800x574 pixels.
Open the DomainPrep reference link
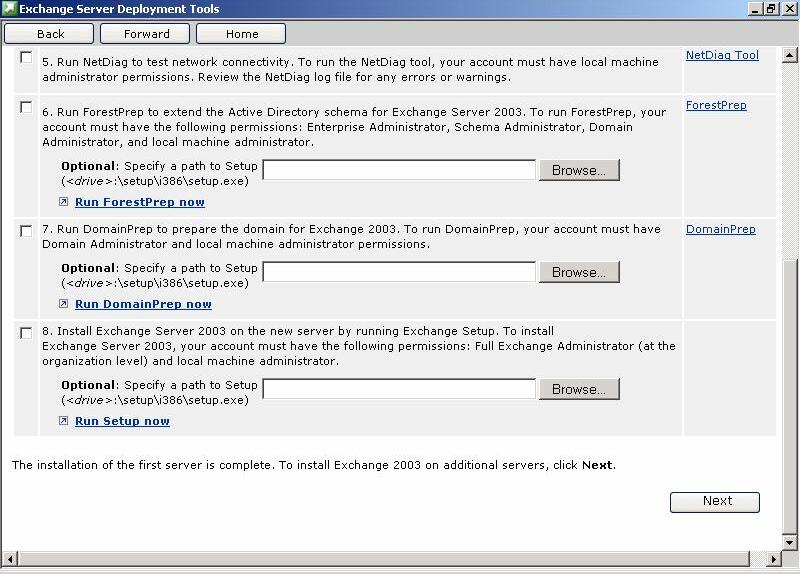[720, 229]
